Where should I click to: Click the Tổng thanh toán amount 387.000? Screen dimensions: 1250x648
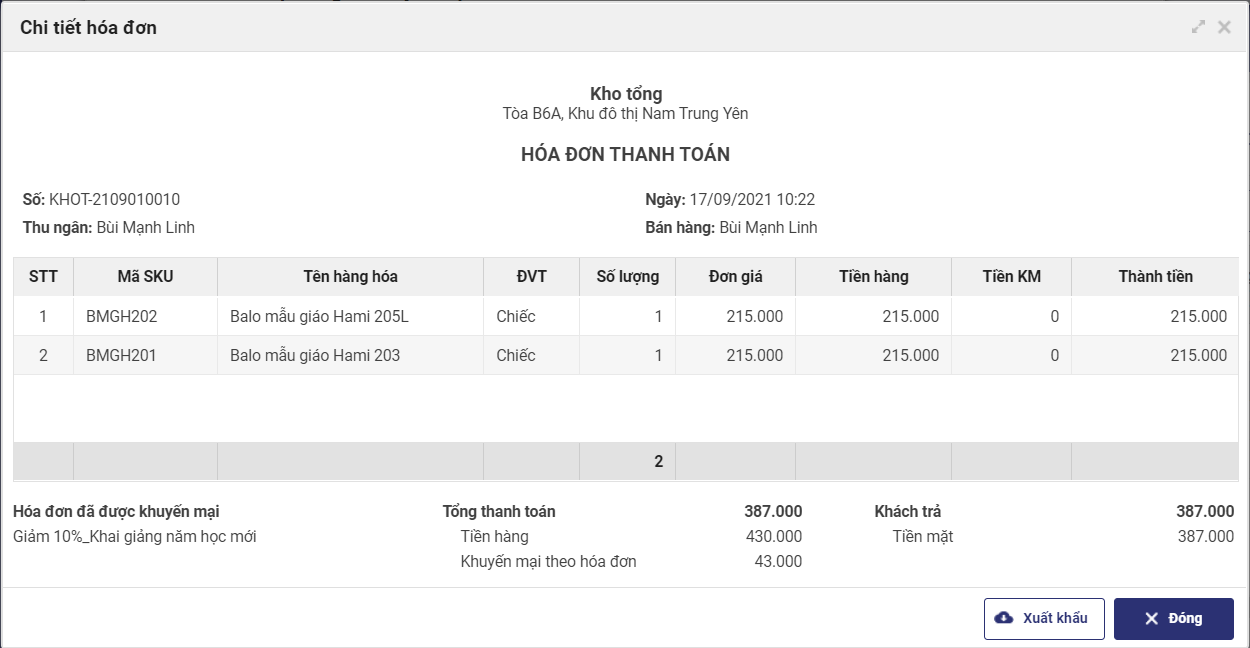pyautogui.click(x=773, y=512)
